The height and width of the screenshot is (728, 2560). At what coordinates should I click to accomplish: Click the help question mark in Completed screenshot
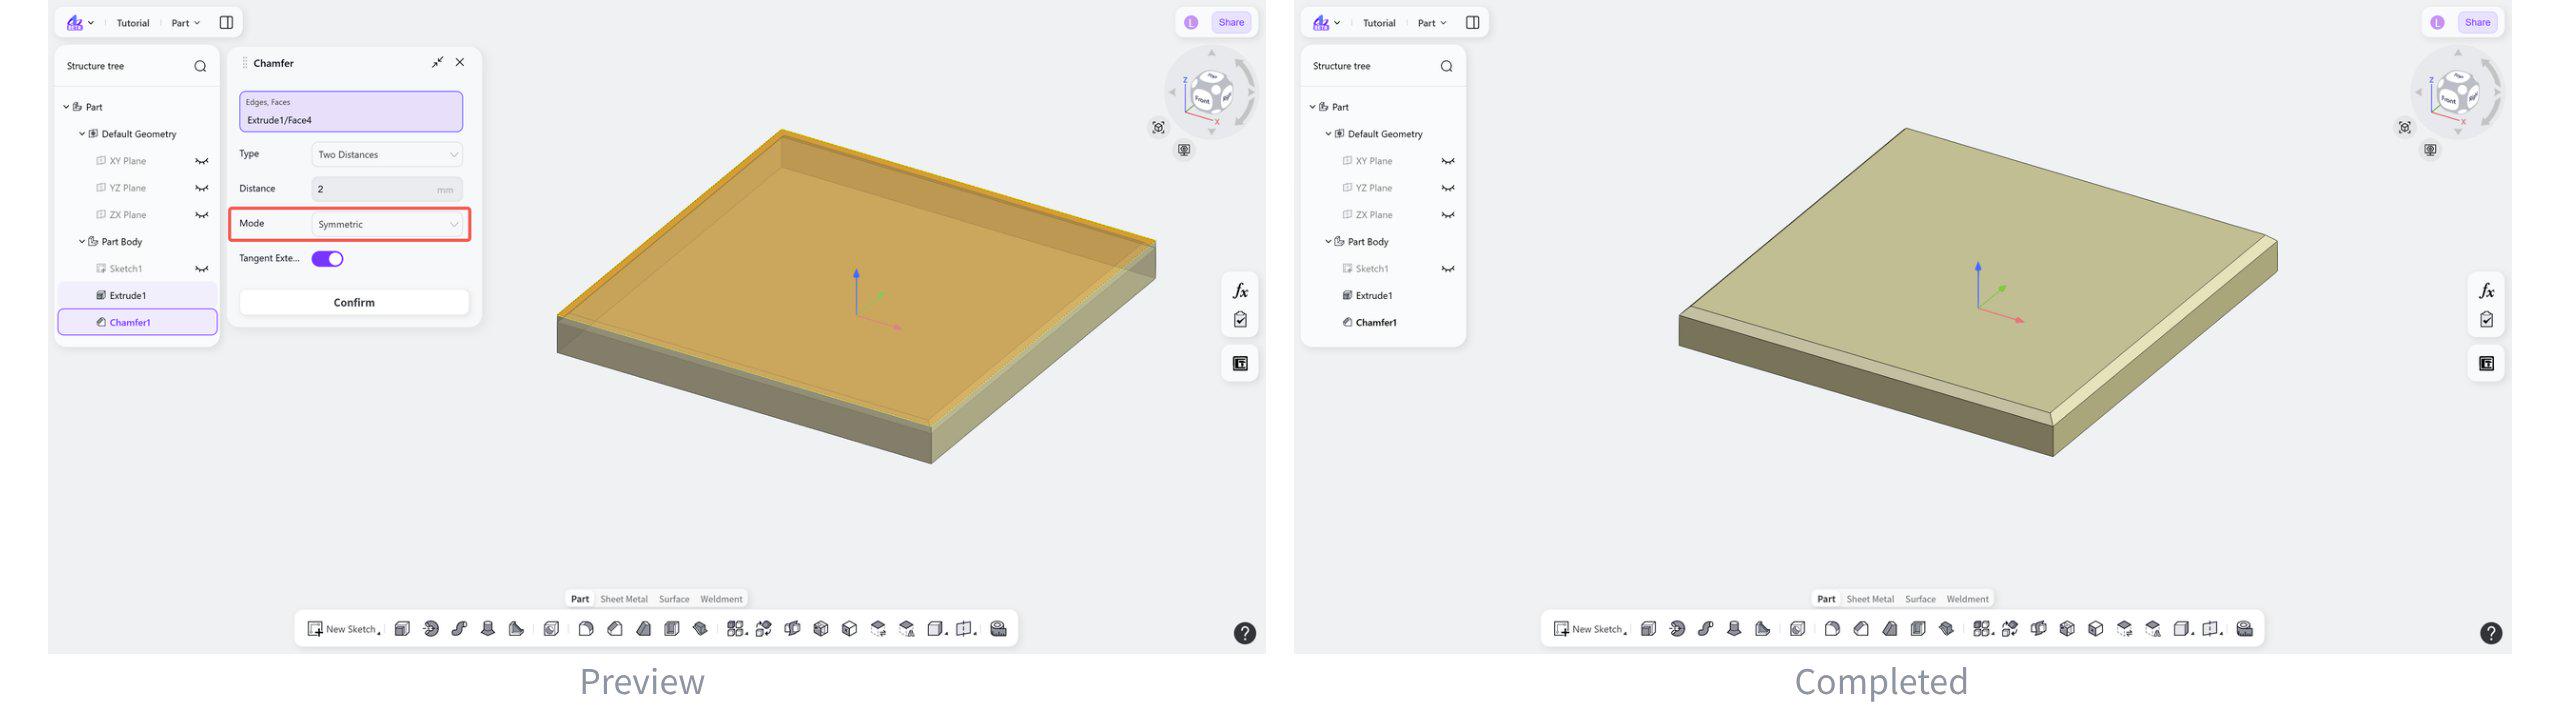point(2491,633)
